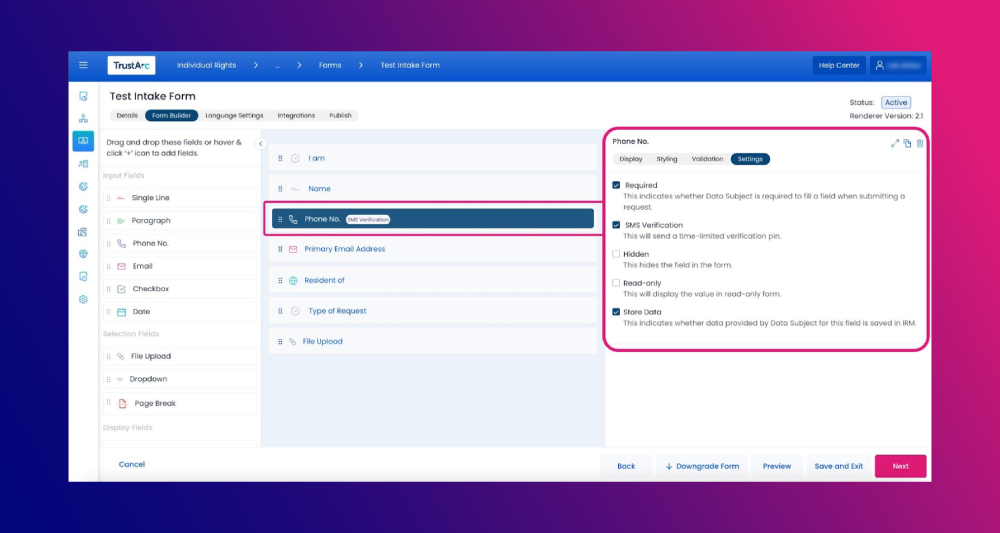This screenshot has width=1000, height=533.
Task: Enable the Read-only checkbox
Action: point(616,283)
